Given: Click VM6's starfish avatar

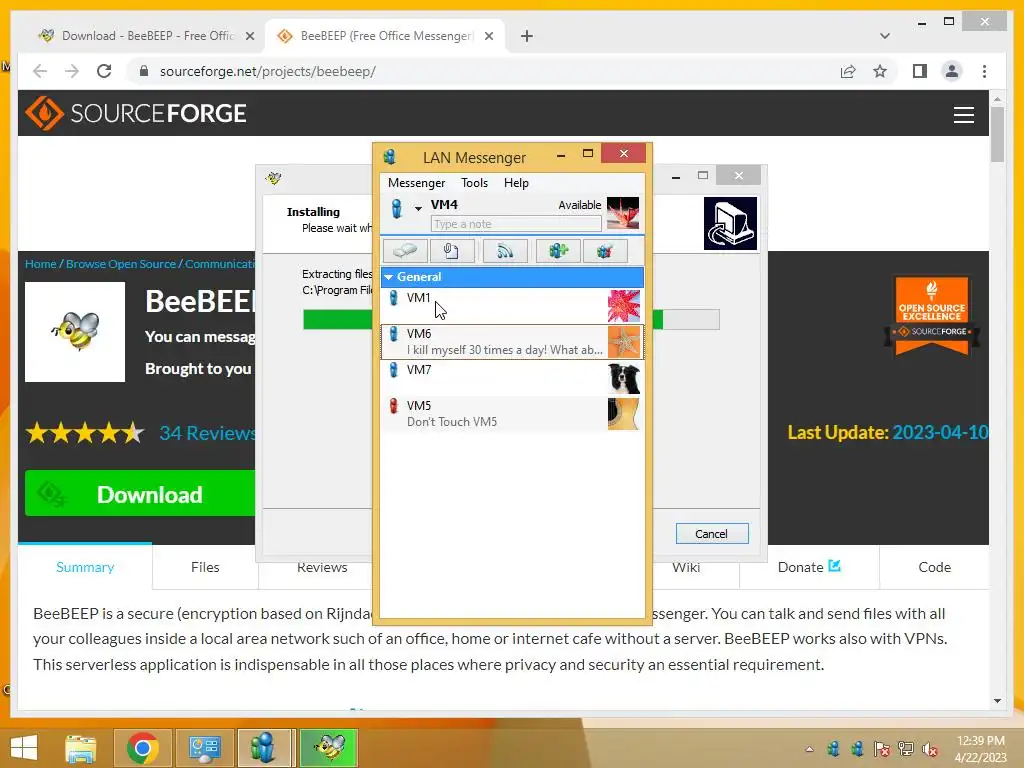Looking at the screenshot, I should [624, 342].
